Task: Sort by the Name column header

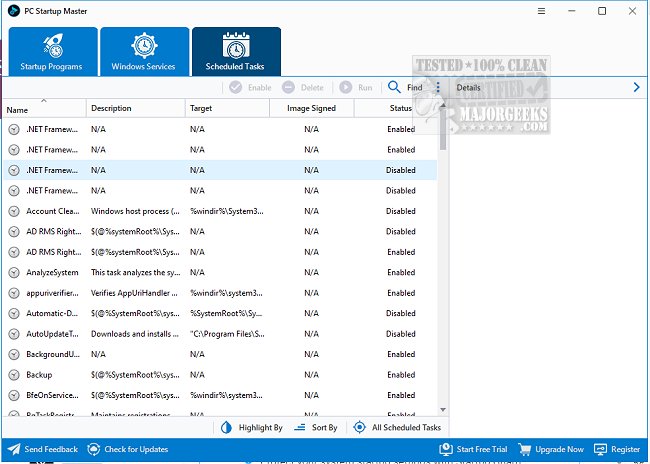Action: pos(44,109)
